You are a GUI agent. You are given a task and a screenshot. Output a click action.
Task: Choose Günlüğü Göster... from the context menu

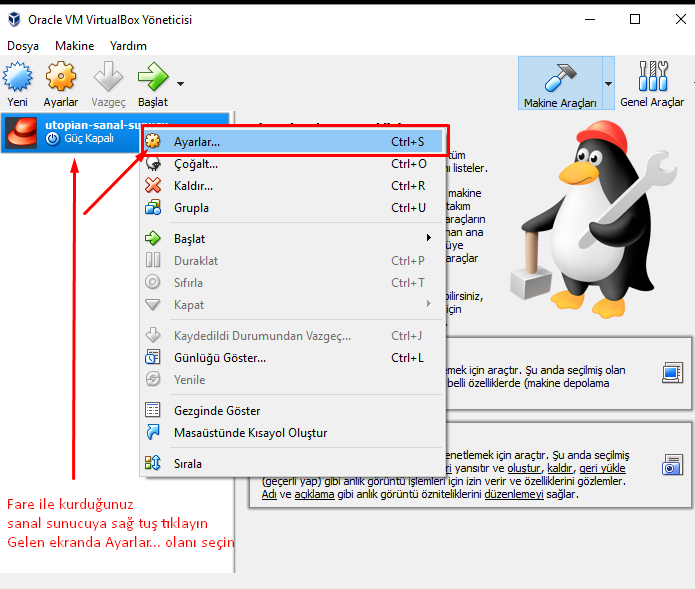click(293, 358)
